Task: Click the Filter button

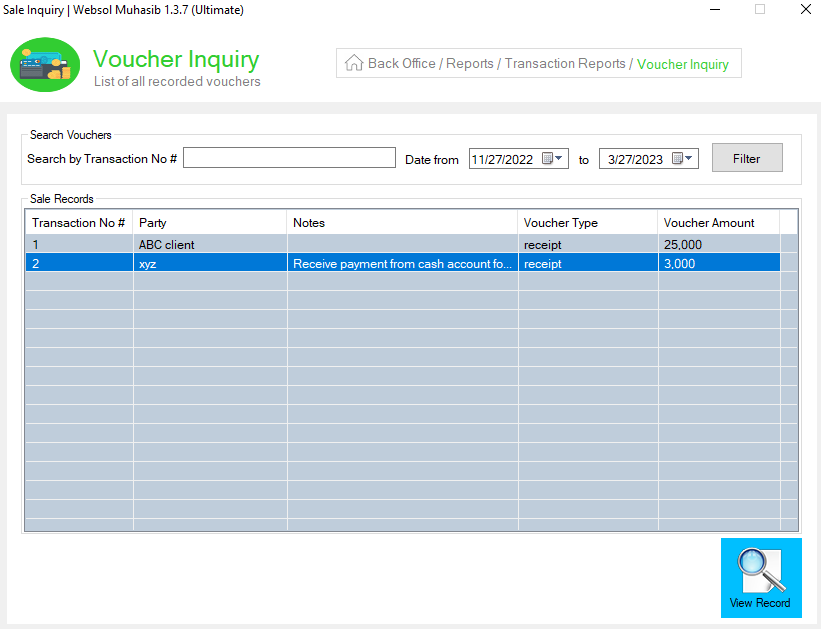Action: (747, 158)
